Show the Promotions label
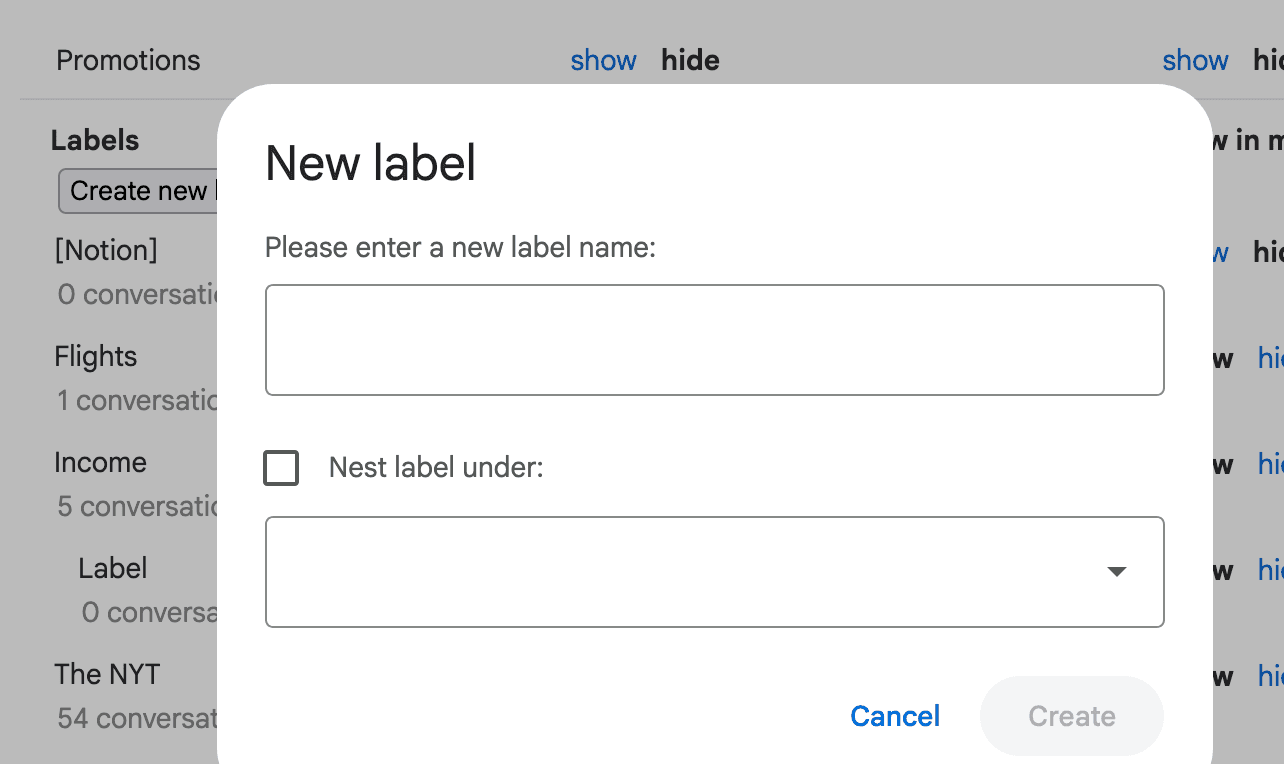This screenshot has height=764, width=1284. [603, 60]
